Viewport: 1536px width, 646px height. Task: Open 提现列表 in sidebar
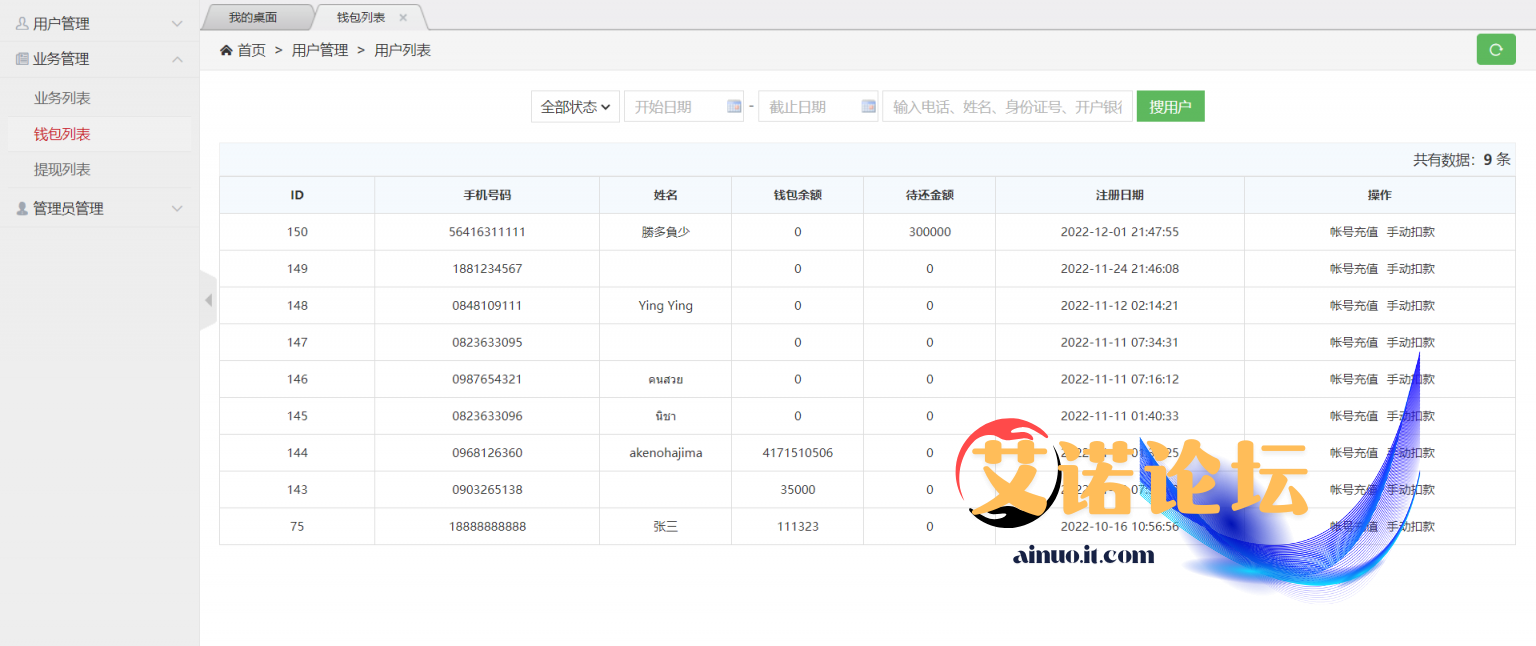click(63, 170)
